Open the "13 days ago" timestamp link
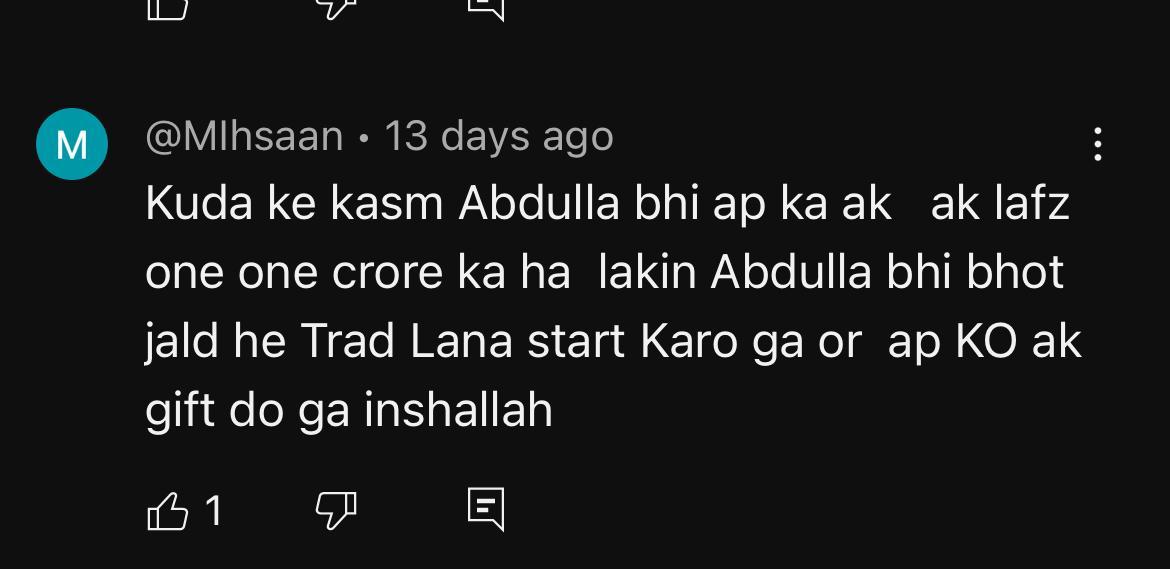This screenshot has width=1170, height=569. (498, 137)
